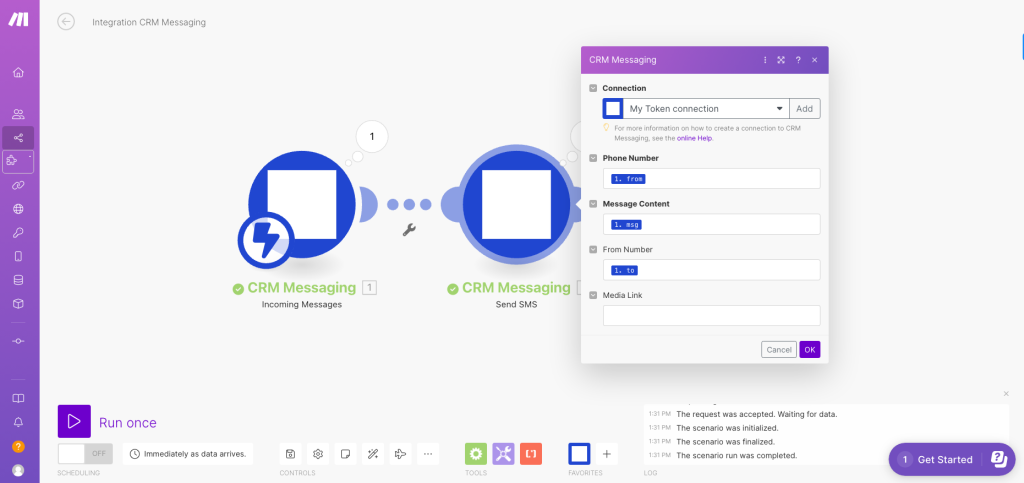Close the CRM Messaging dialog
Image resolution: width=1024 pixels, height=483 pixels.
click(x=814, y=60)
